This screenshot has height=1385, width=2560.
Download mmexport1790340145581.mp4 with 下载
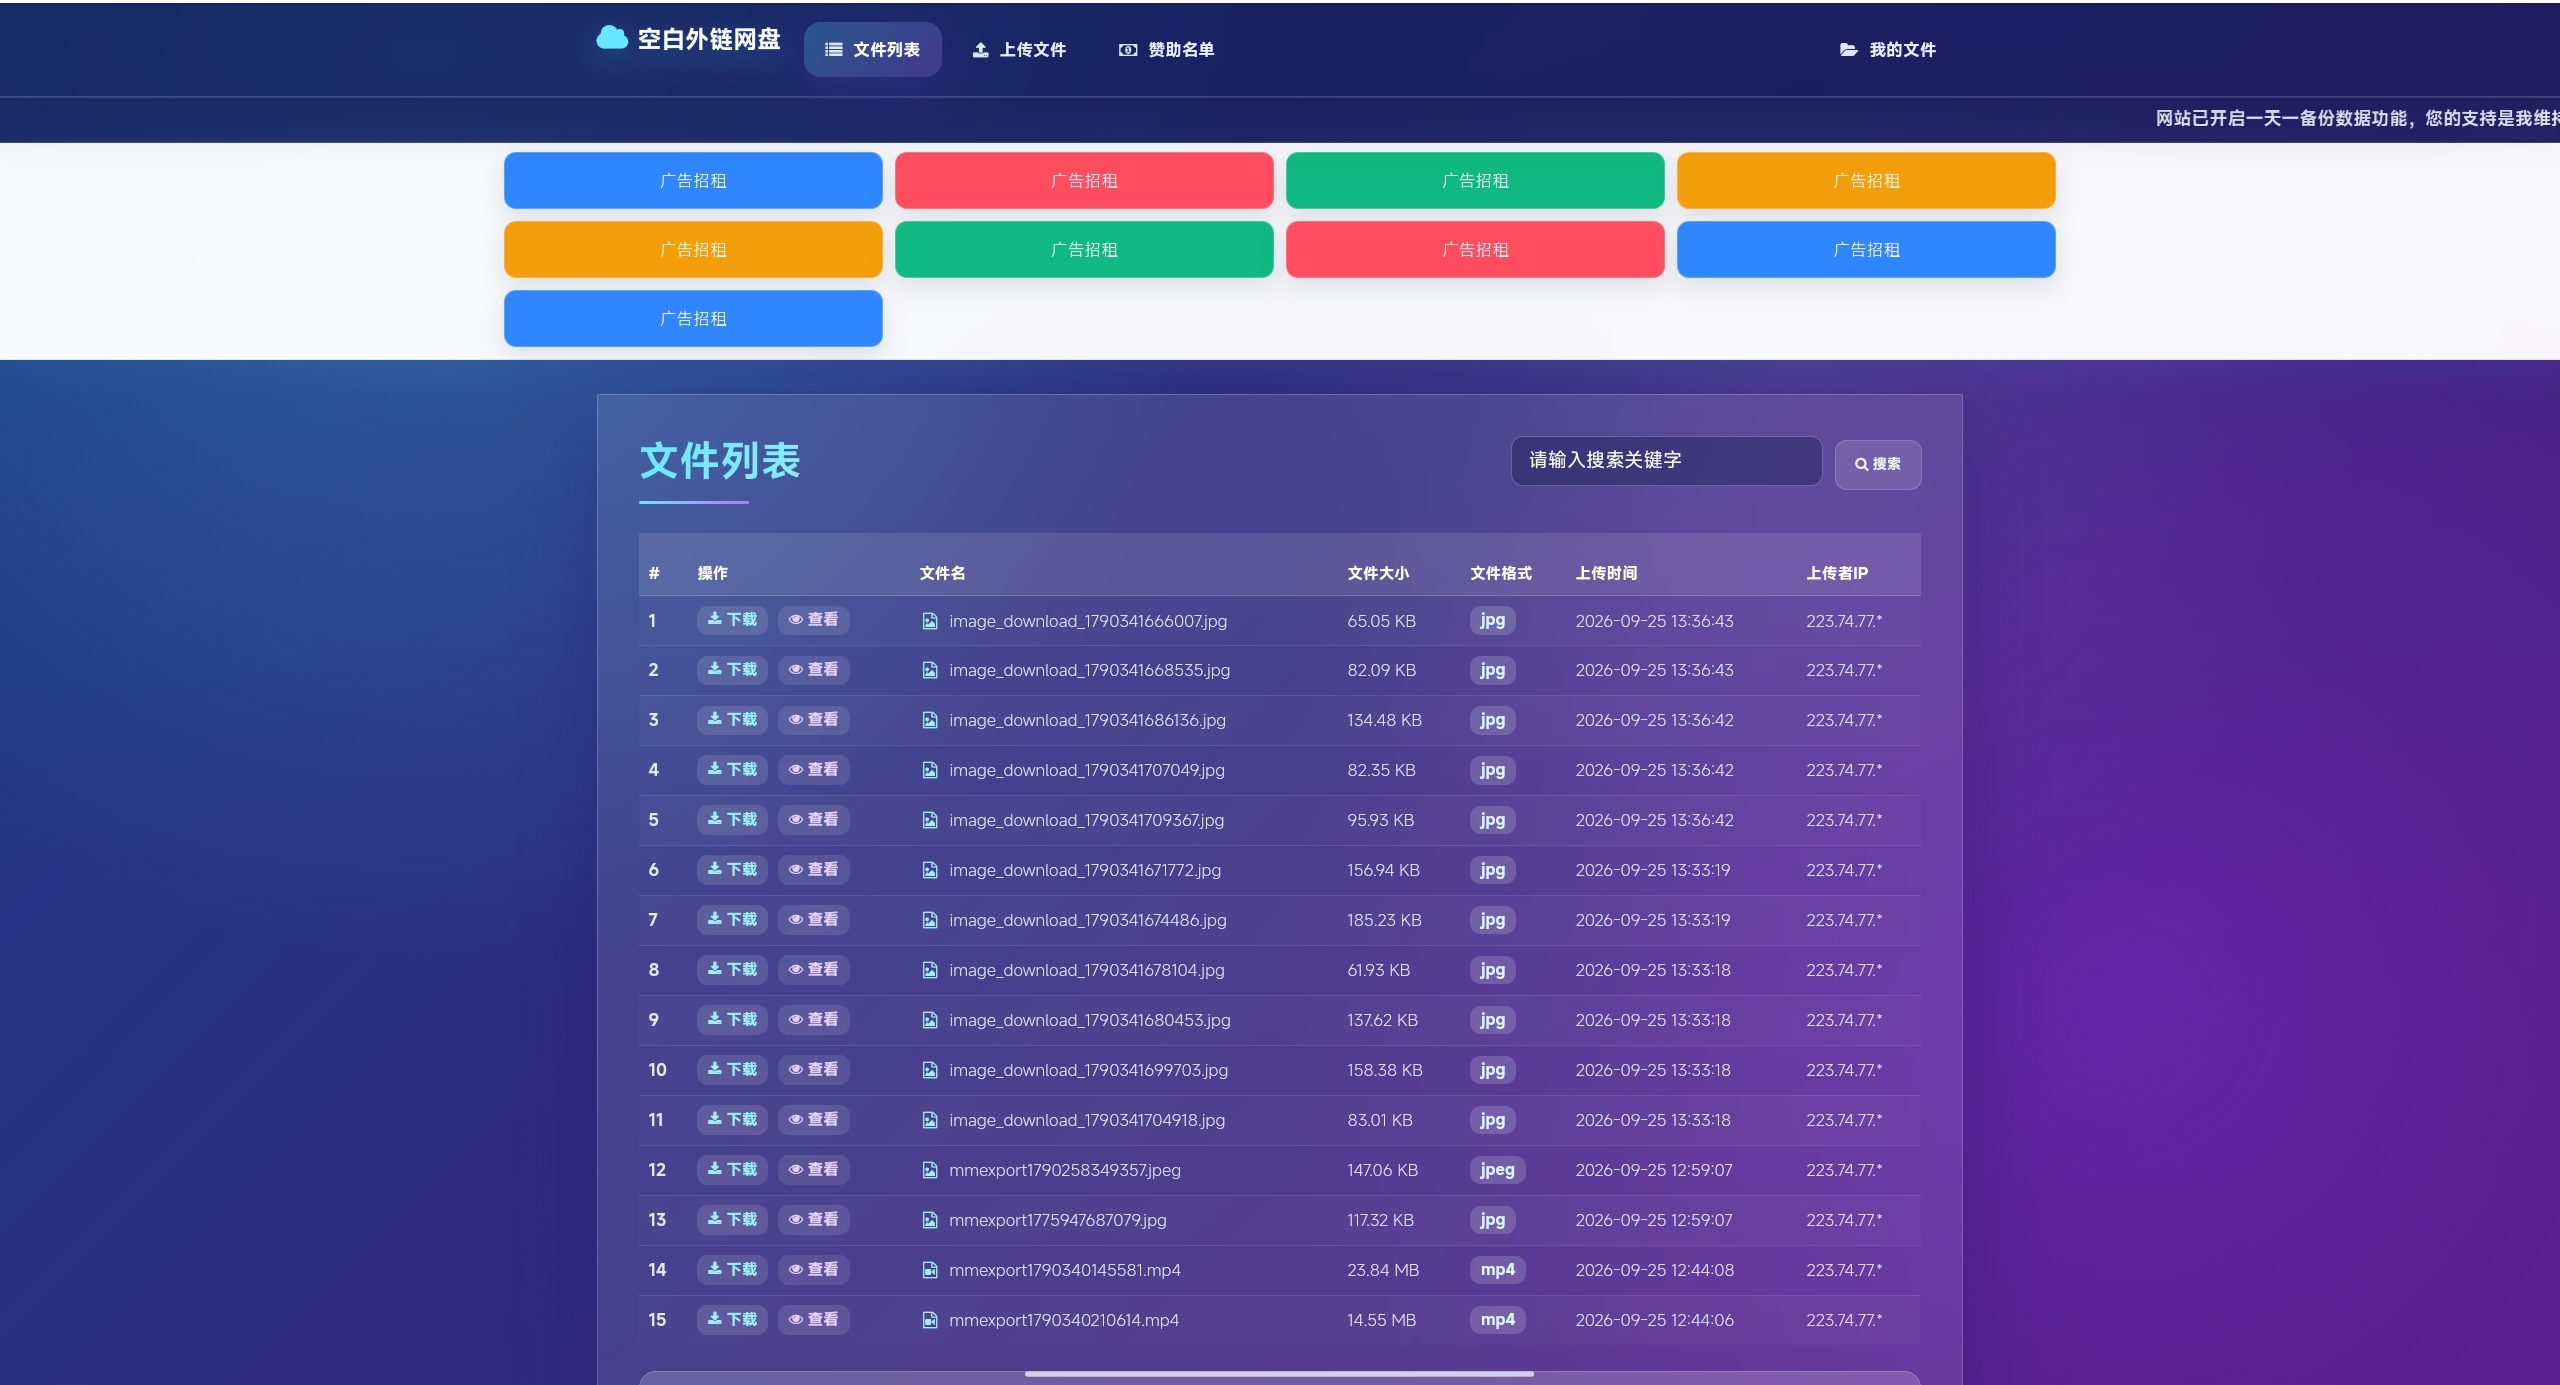pyautogui.click(x=732, y=1269)
